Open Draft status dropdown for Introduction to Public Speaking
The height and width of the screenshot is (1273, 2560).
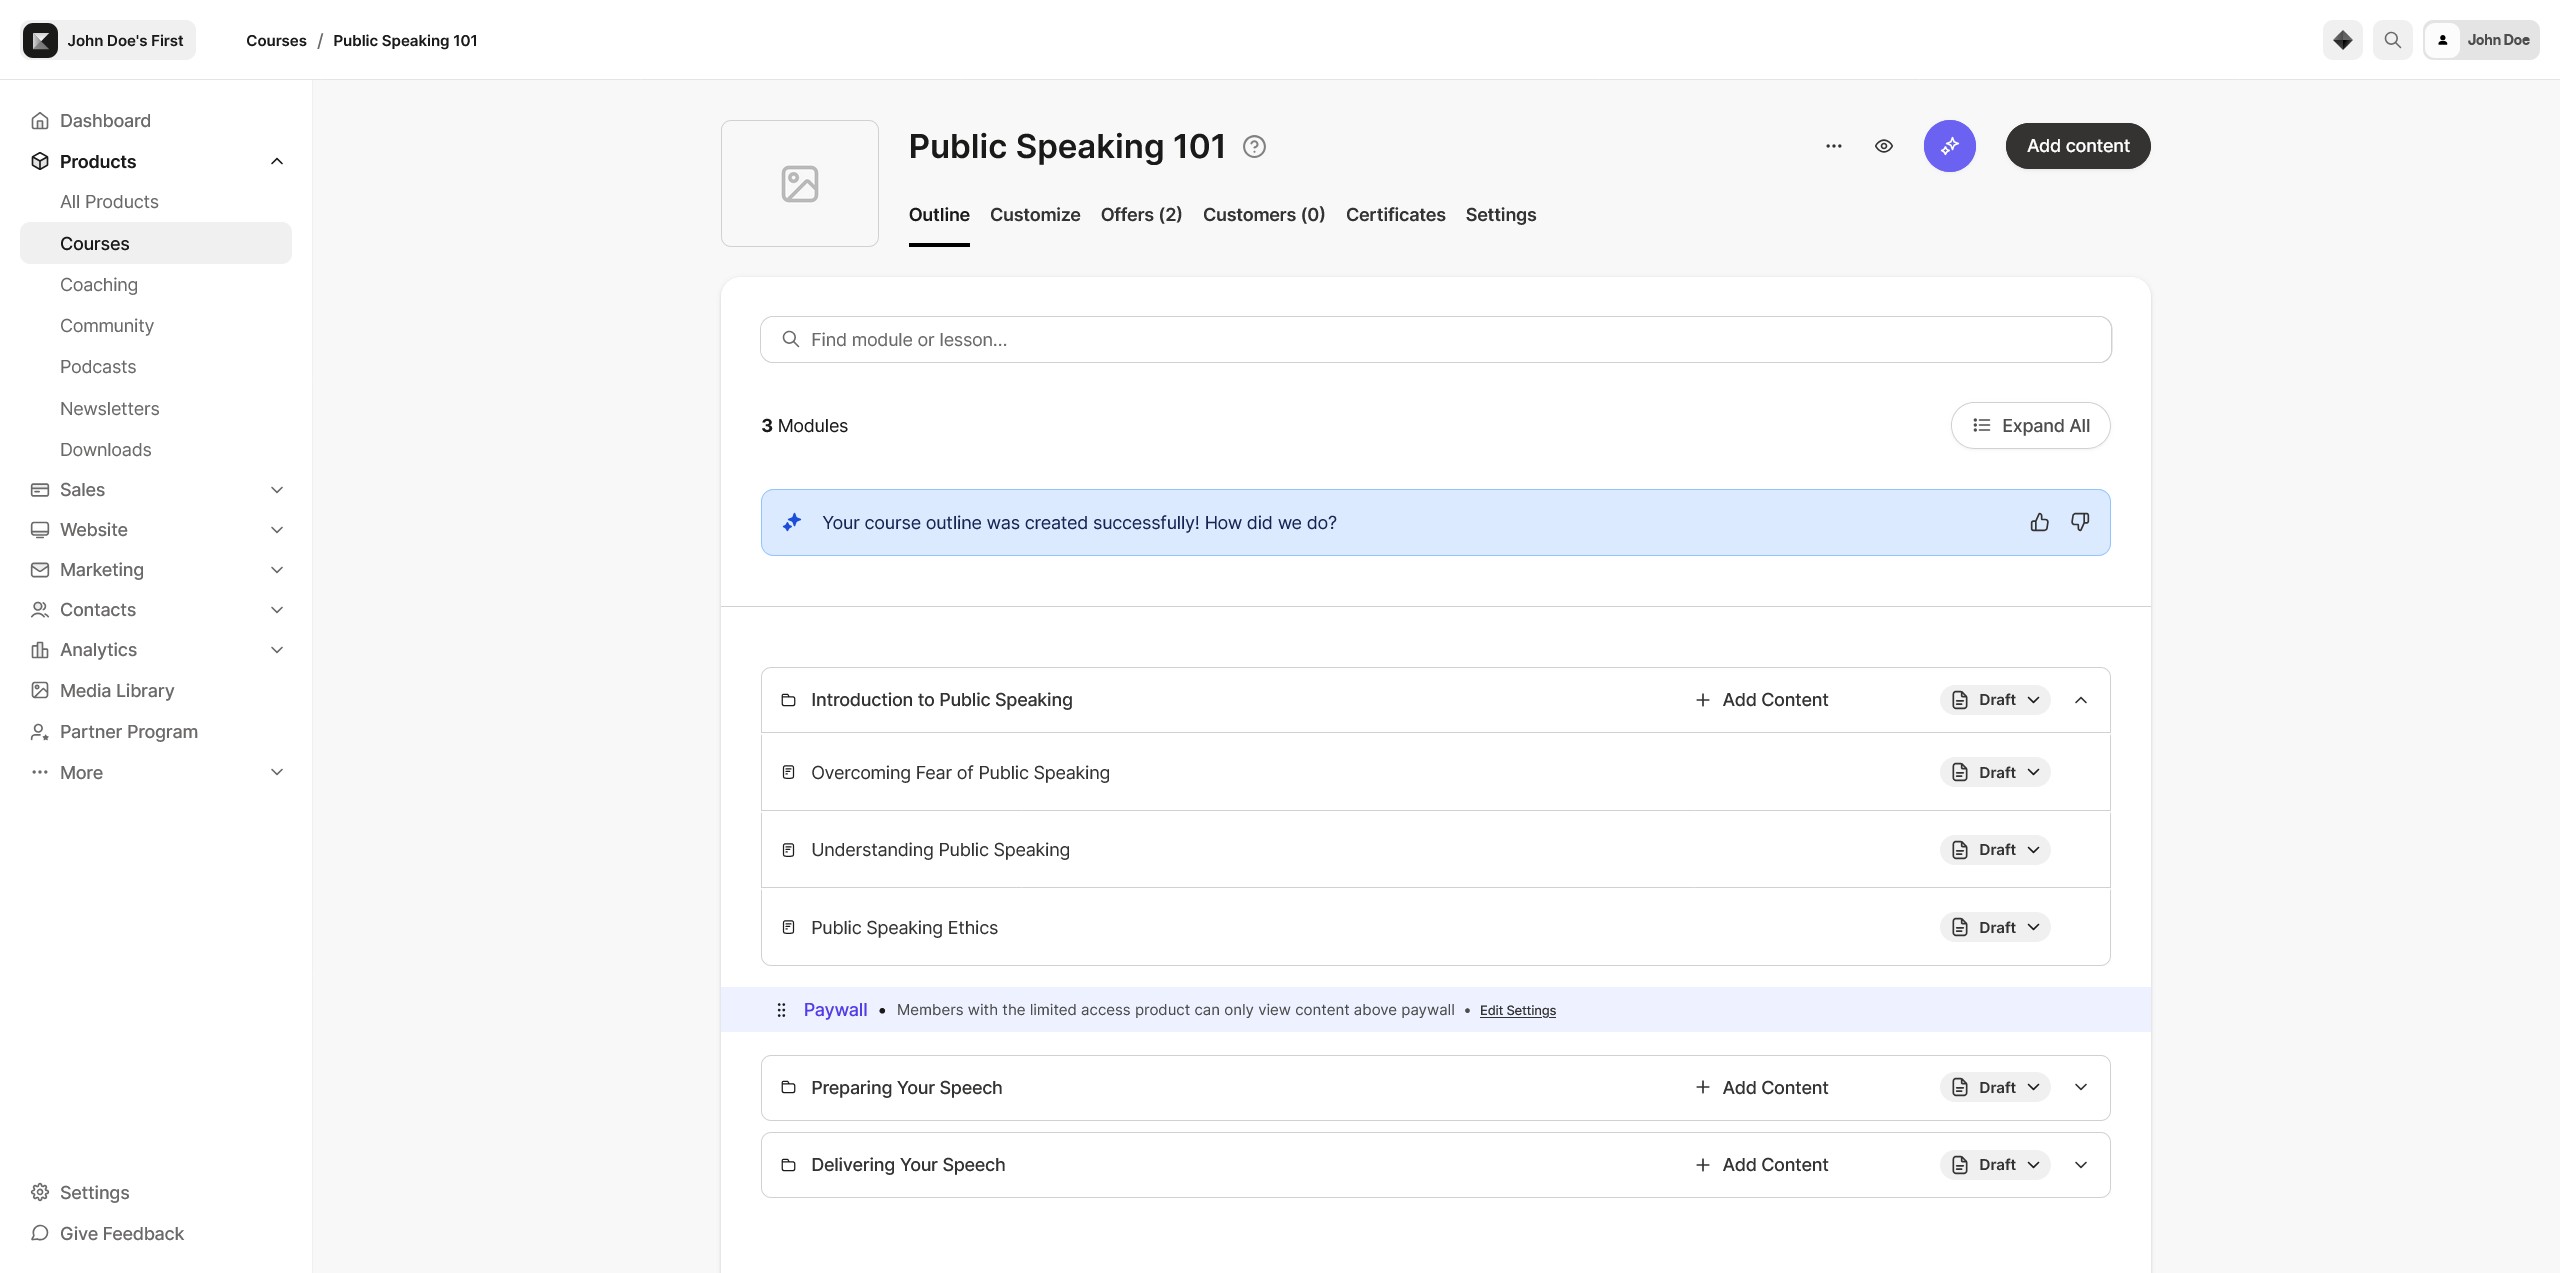1995,700
